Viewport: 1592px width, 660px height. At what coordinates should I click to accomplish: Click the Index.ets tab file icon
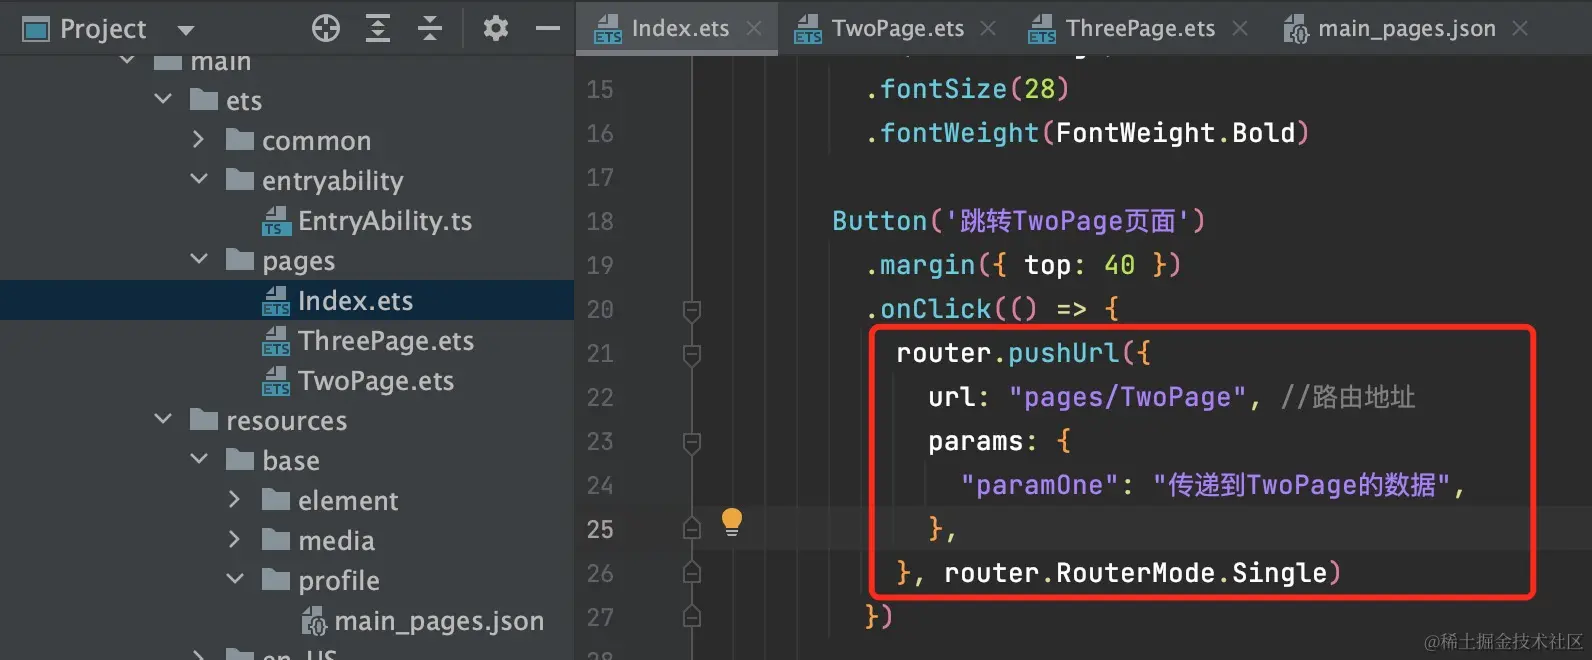(608, 29)
